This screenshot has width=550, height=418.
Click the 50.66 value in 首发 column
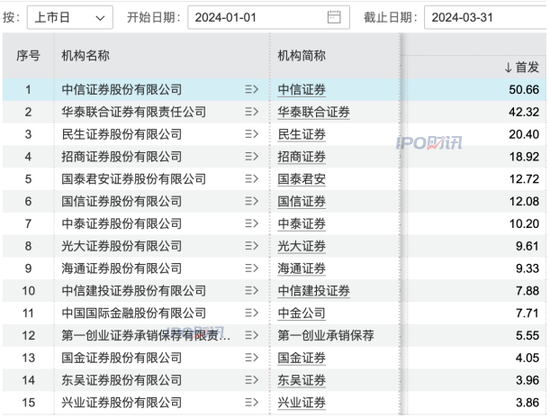point(524,90)
